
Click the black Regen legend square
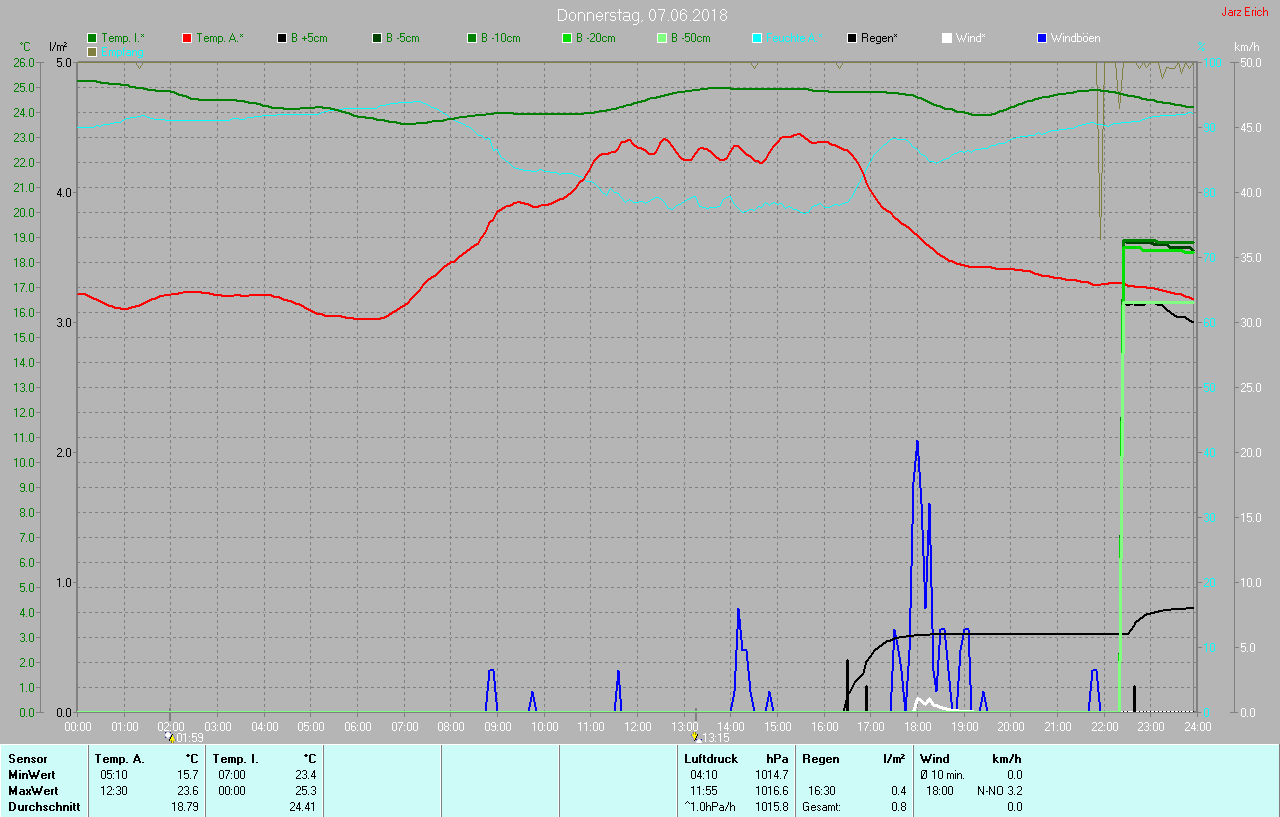(852, 38)
